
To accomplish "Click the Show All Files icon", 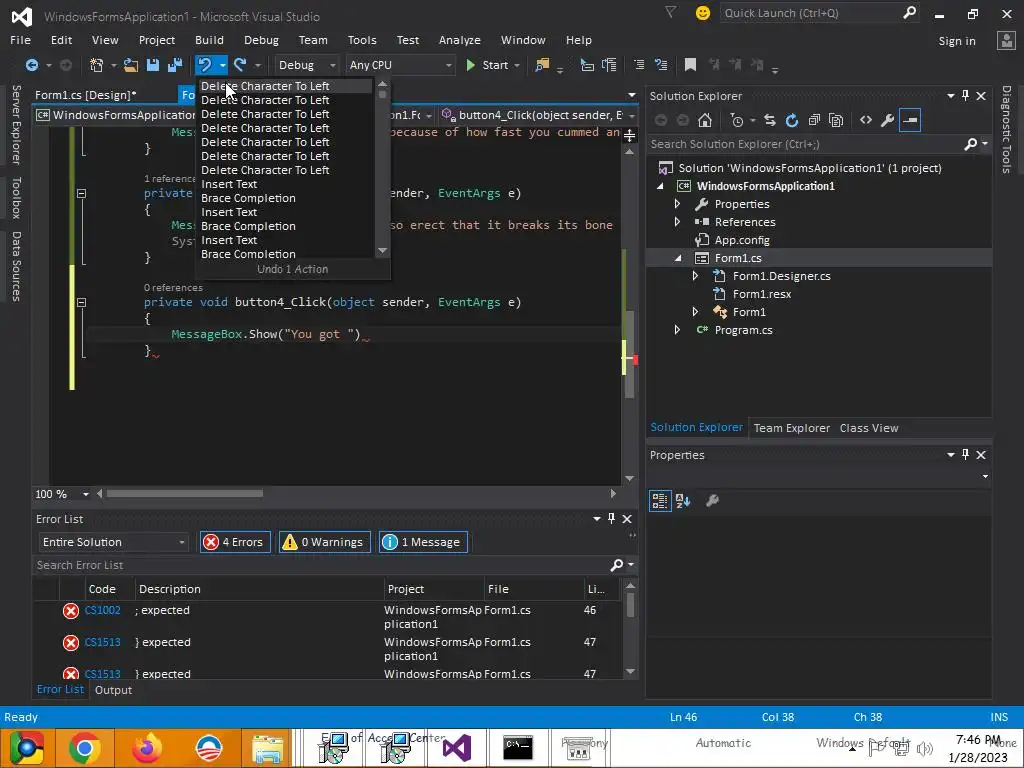I will pyautogui.click(x=836, y=120).
